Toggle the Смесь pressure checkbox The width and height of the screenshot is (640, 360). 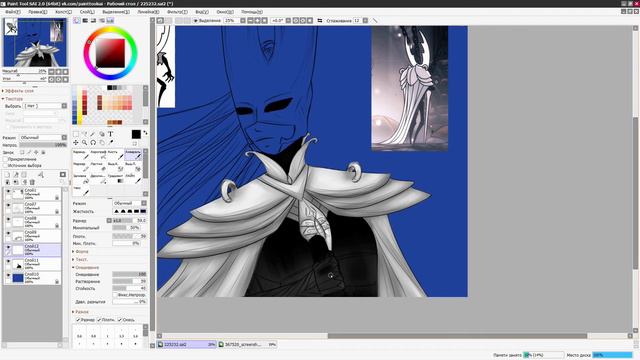point(120,320)
